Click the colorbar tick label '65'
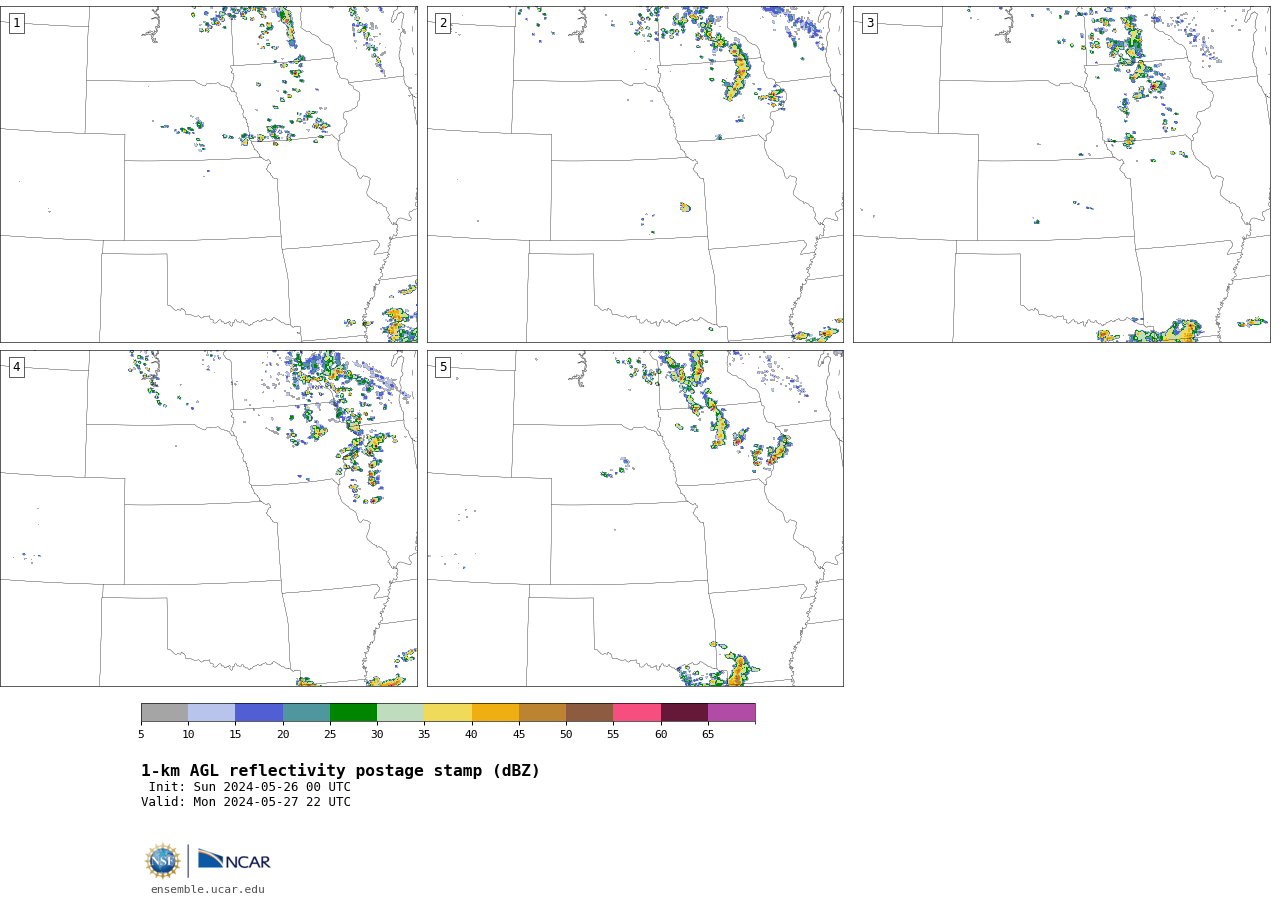 (708, 735)
